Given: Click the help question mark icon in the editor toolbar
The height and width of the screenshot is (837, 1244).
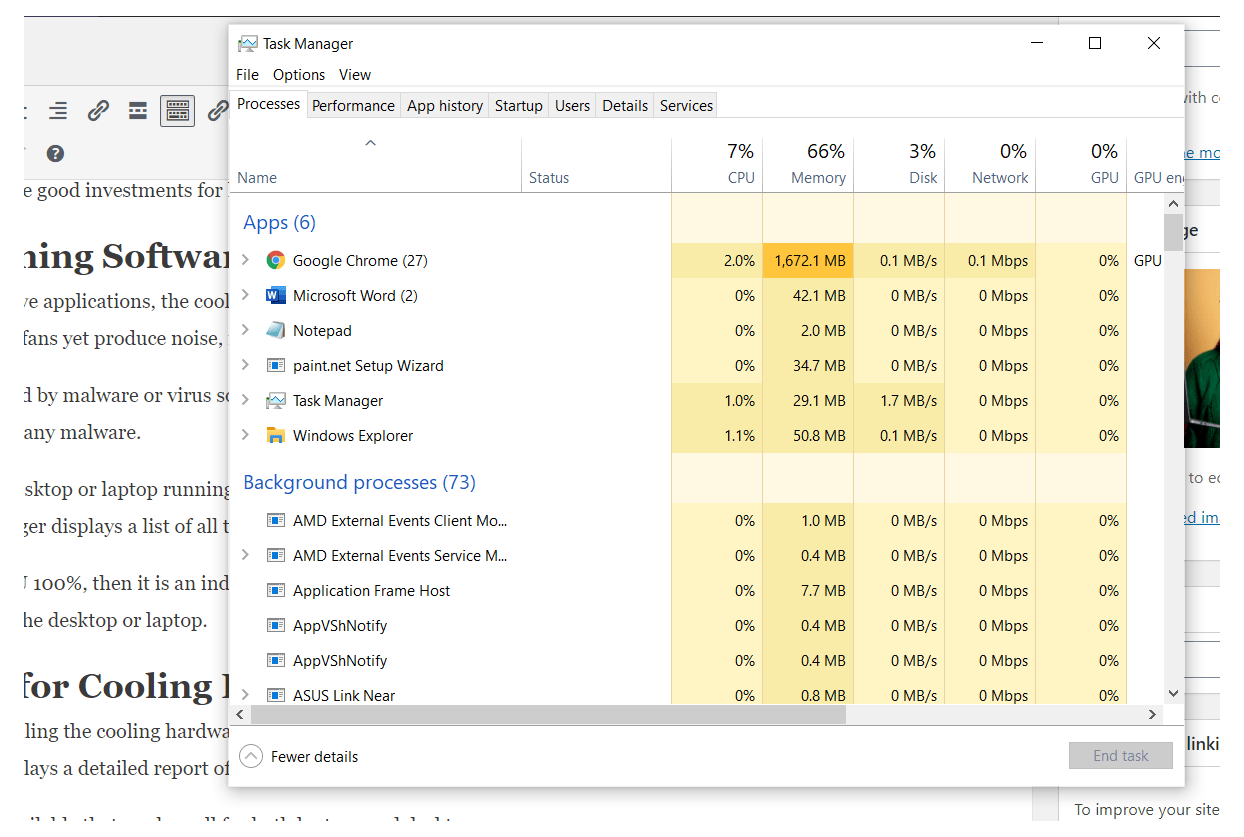Looking at the screenshot, I should pyautogui.click(x=55, y=153).
